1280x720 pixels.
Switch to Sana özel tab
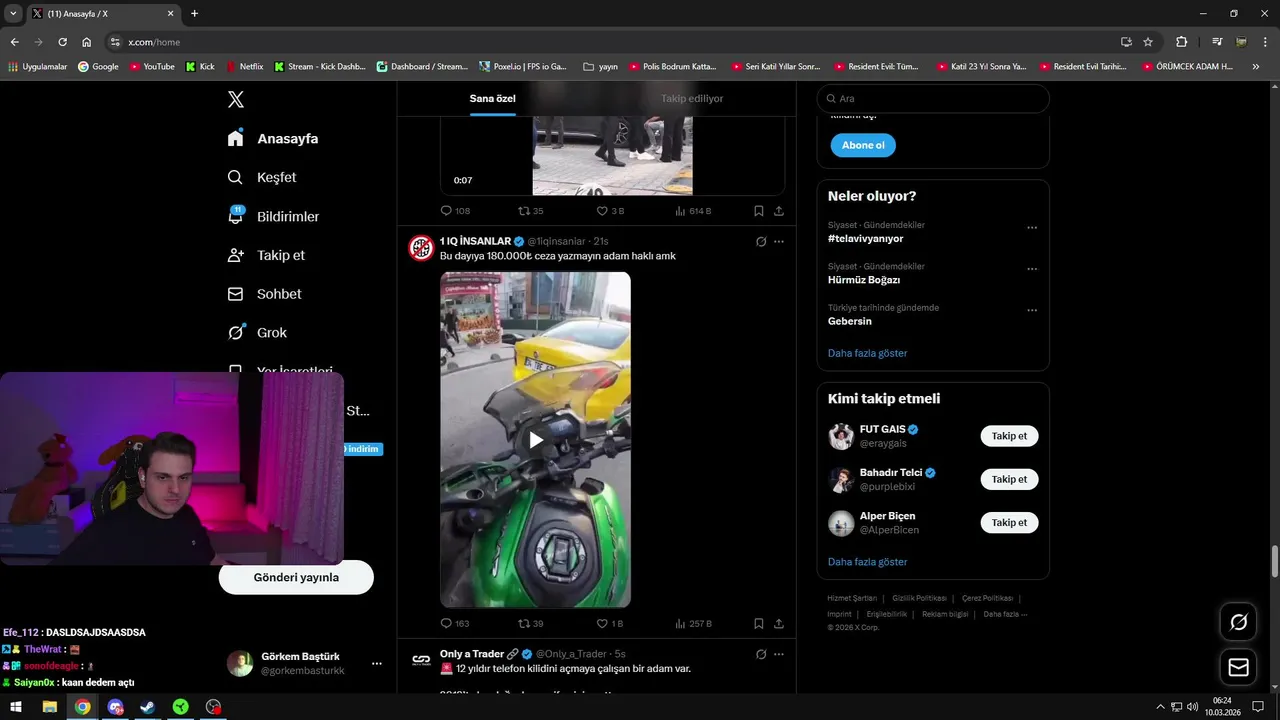pos(493,99)
